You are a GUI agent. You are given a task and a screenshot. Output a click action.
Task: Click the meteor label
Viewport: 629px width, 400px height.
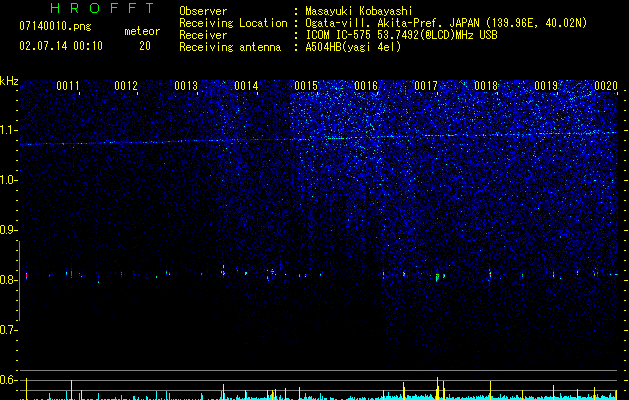(142, 31)
